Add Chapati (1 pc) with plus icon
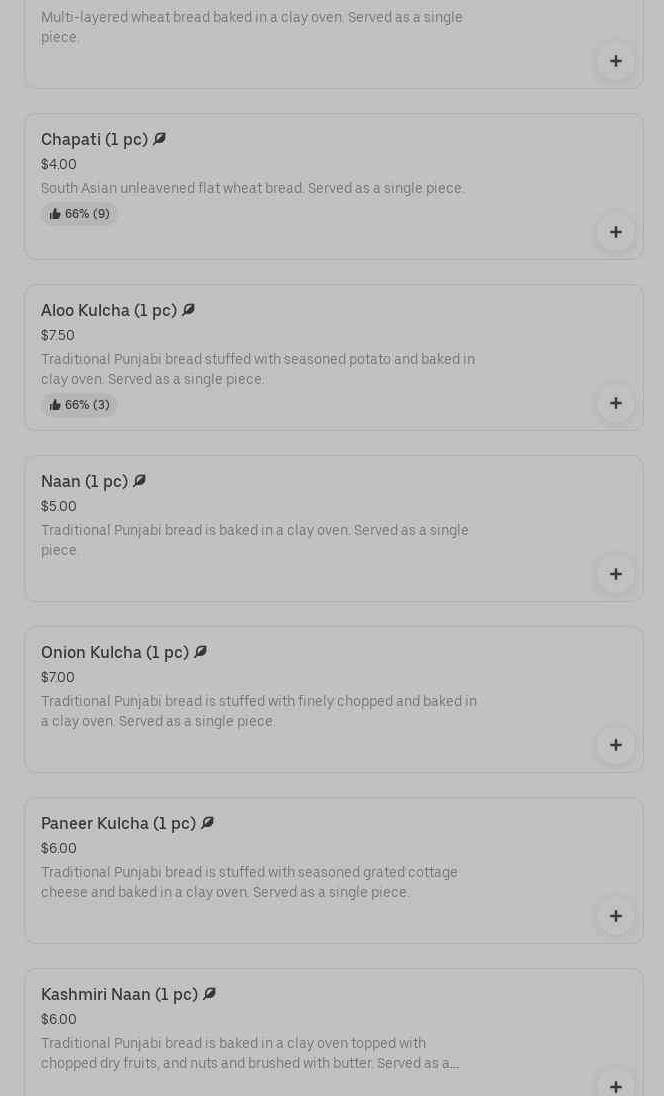The width and height of the screenshot is (664, 1096). coord(616,232)
